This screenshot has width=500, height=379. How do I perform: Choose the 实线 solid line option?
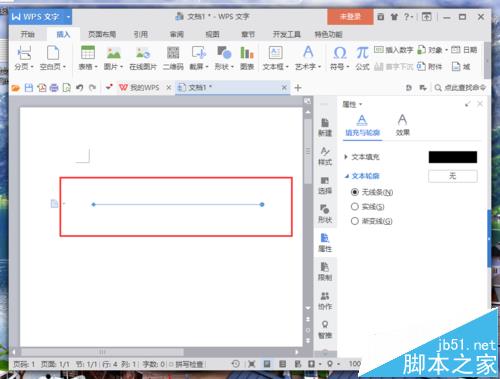tap(355, 207)
